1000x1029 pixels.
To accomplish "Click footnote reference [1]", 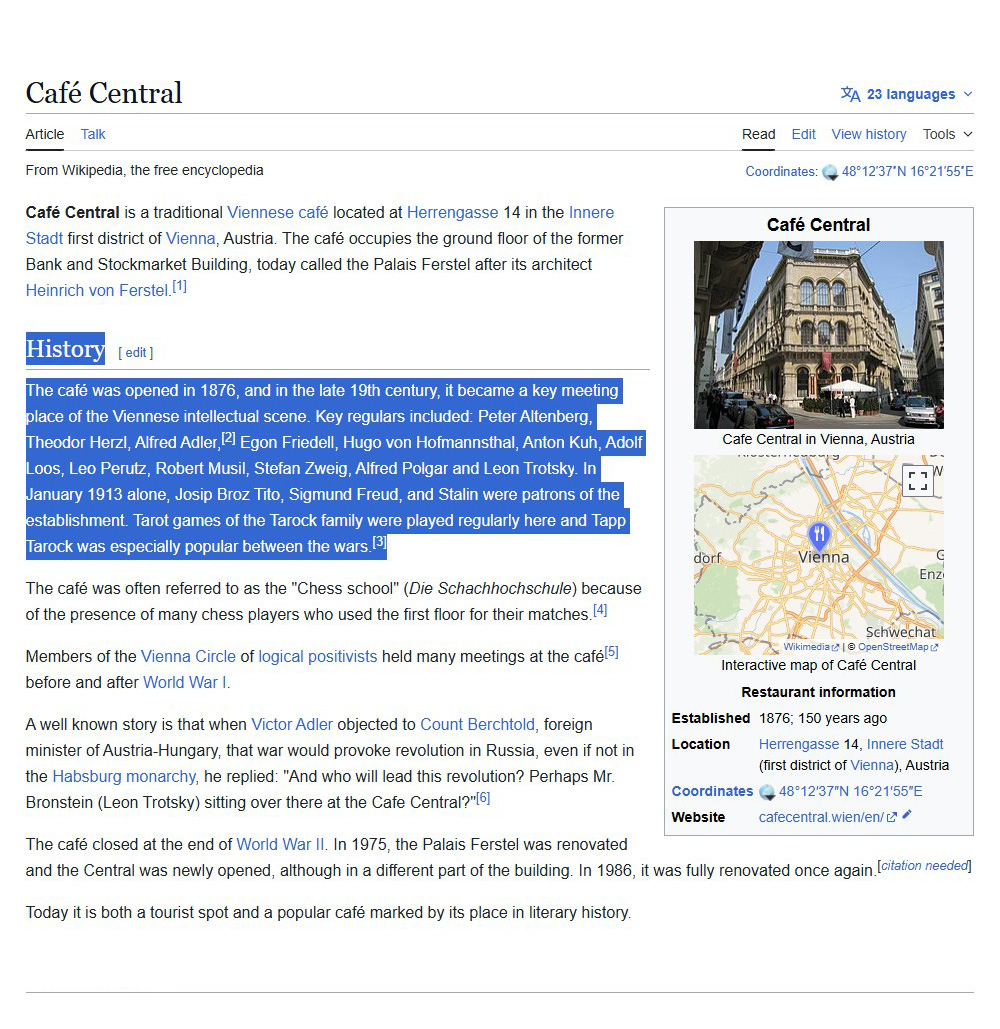I will click(x=180, y=286).
